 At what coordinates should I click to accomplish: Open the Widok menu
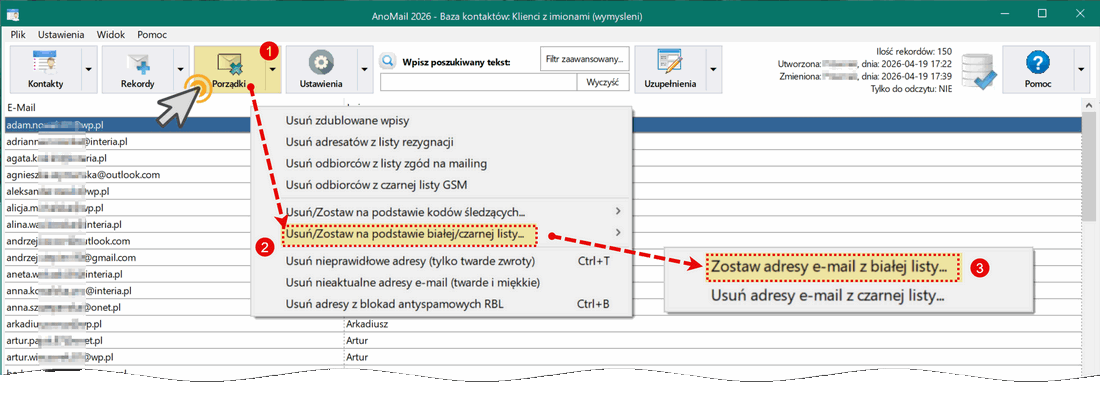(x=112, y=34)
